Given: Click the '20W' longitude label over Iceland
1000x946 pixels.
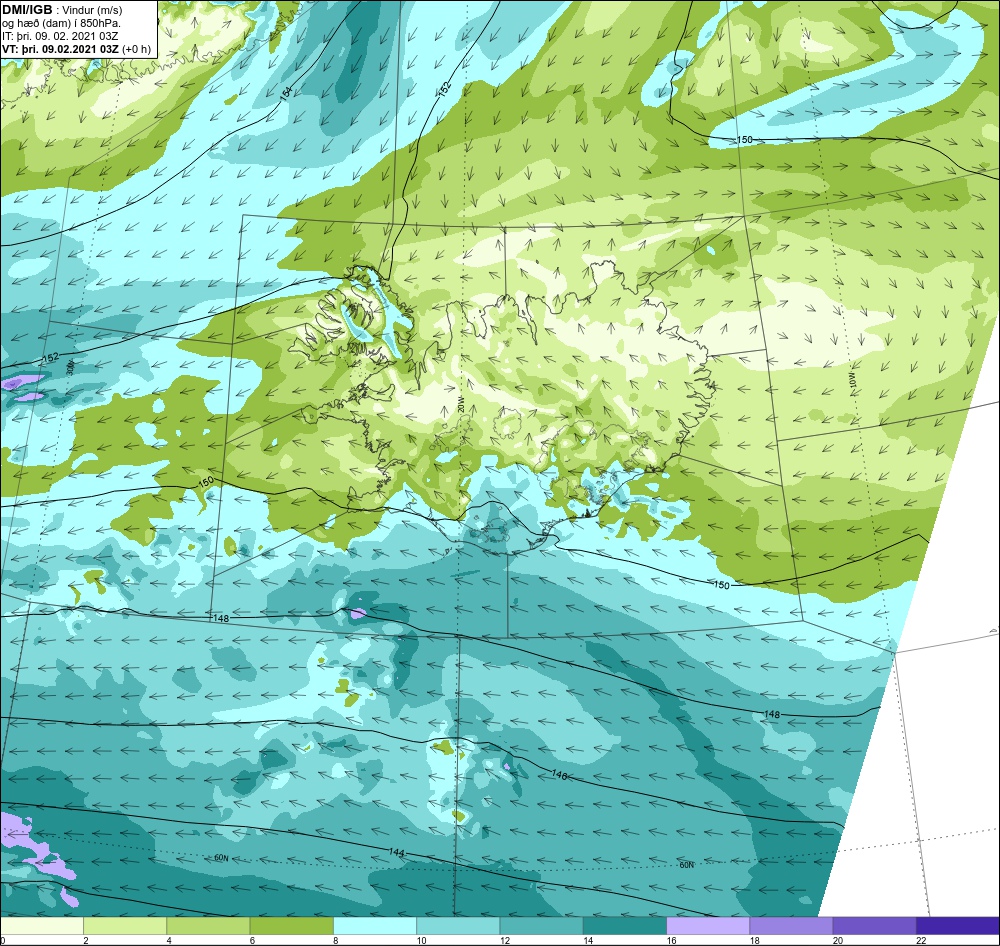Looking at the screenshot, I should 460,403.
